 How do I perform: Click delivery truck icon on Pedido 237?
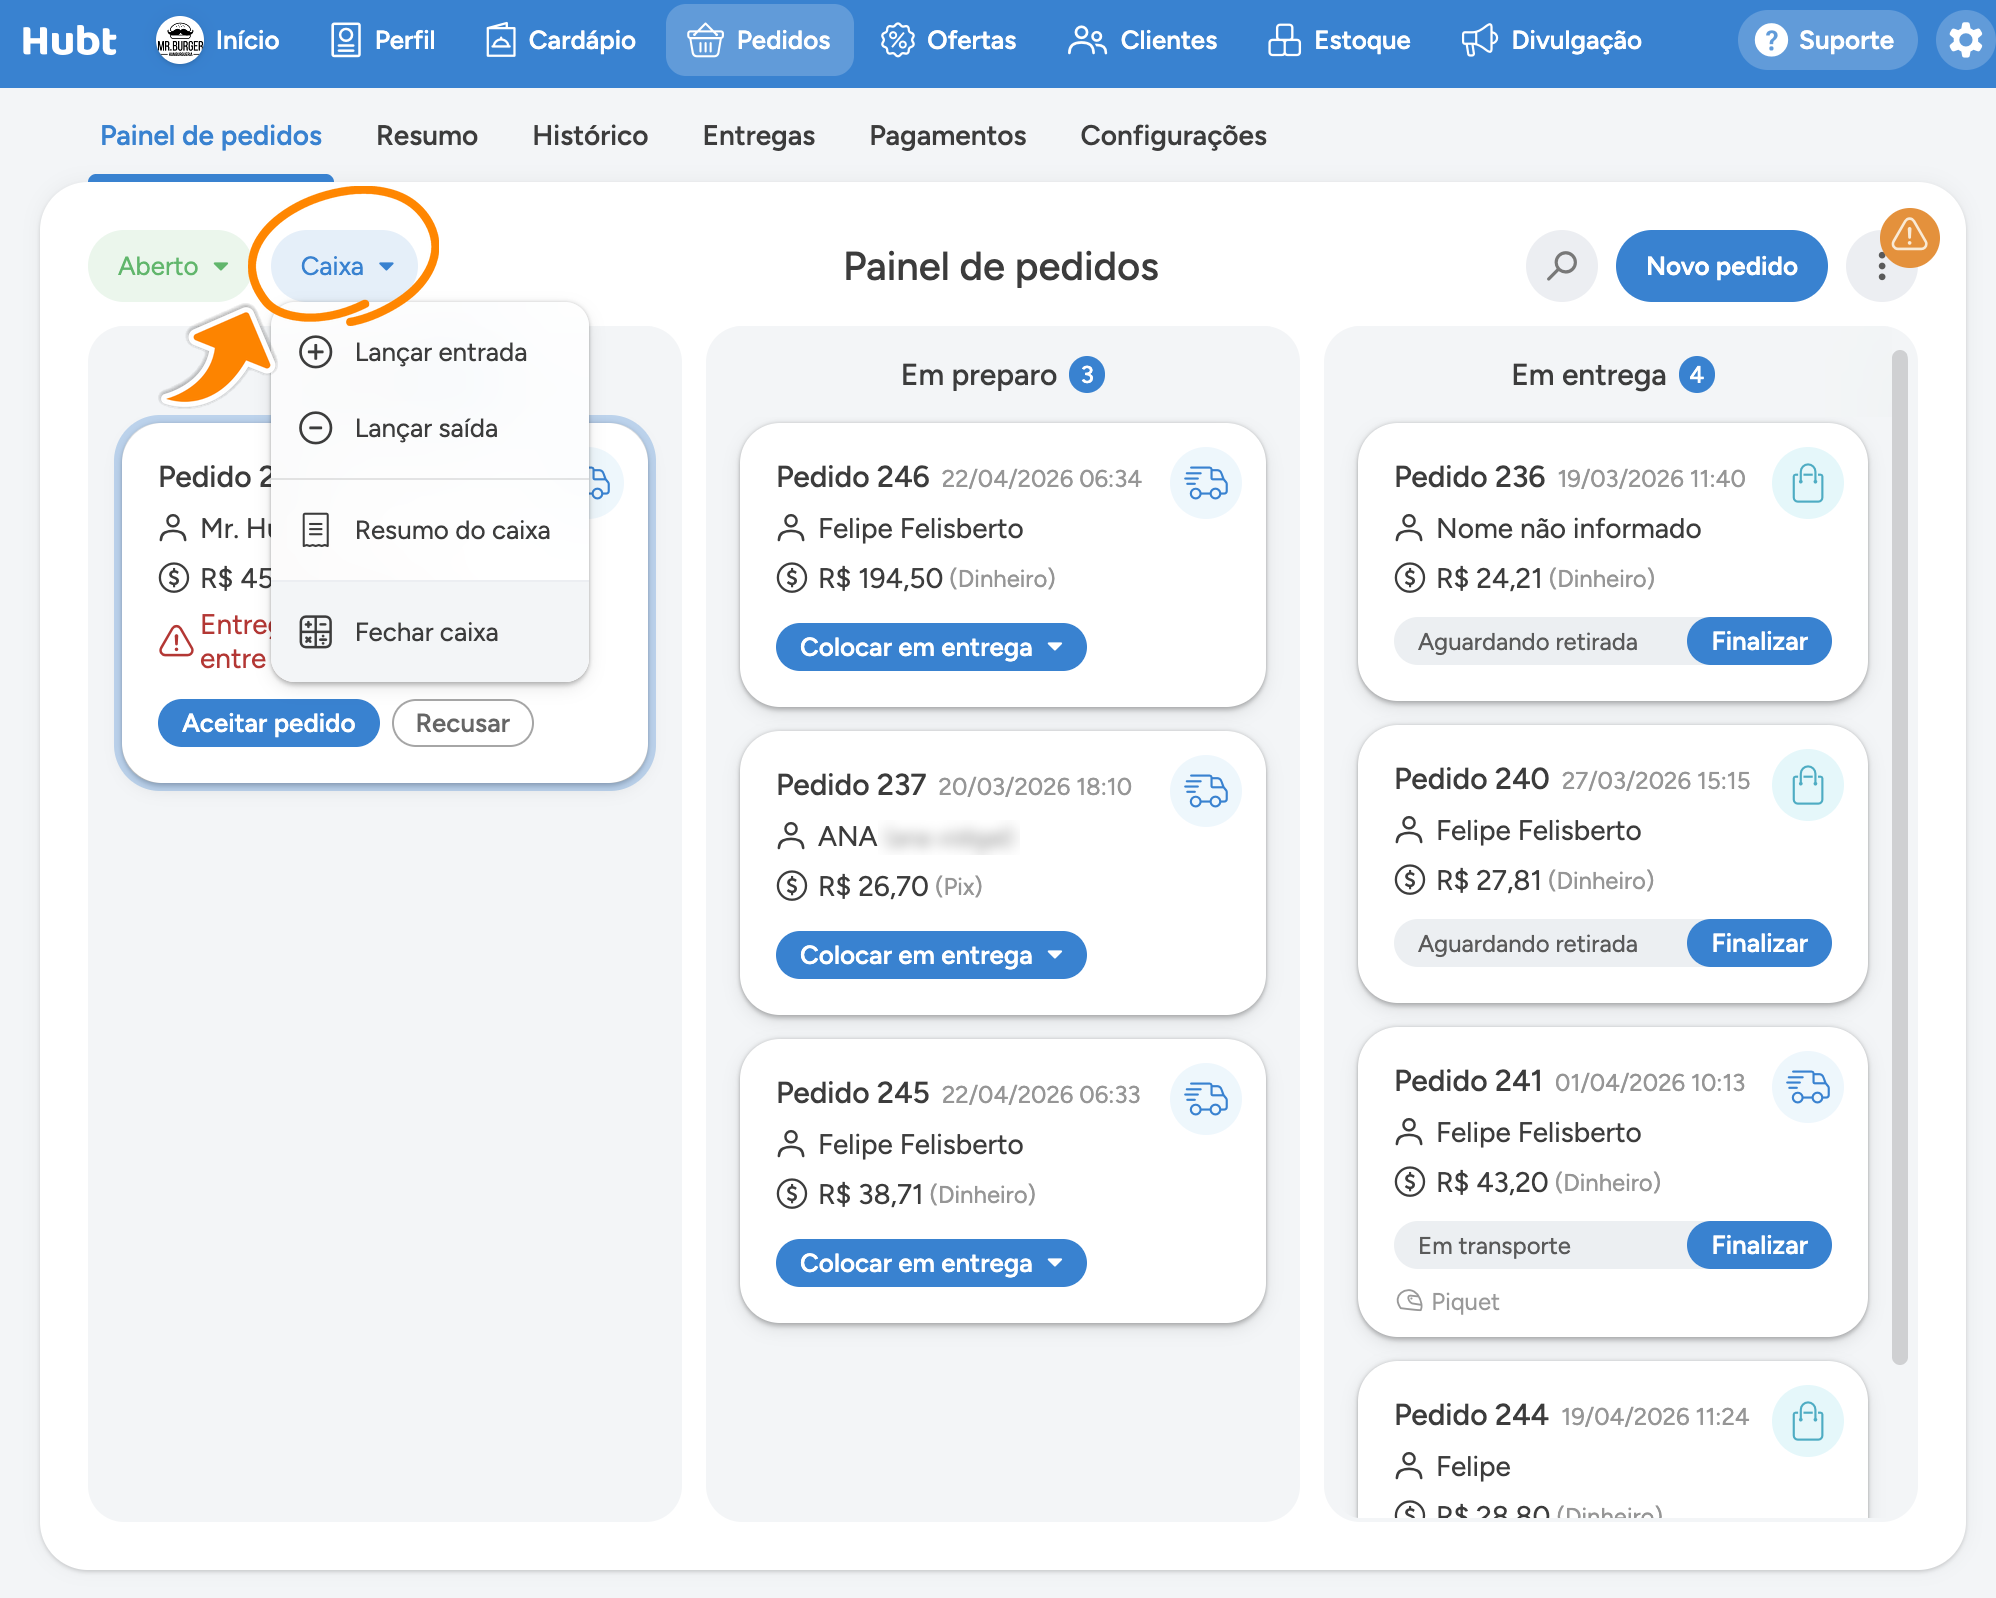(x=1206, y=791)
